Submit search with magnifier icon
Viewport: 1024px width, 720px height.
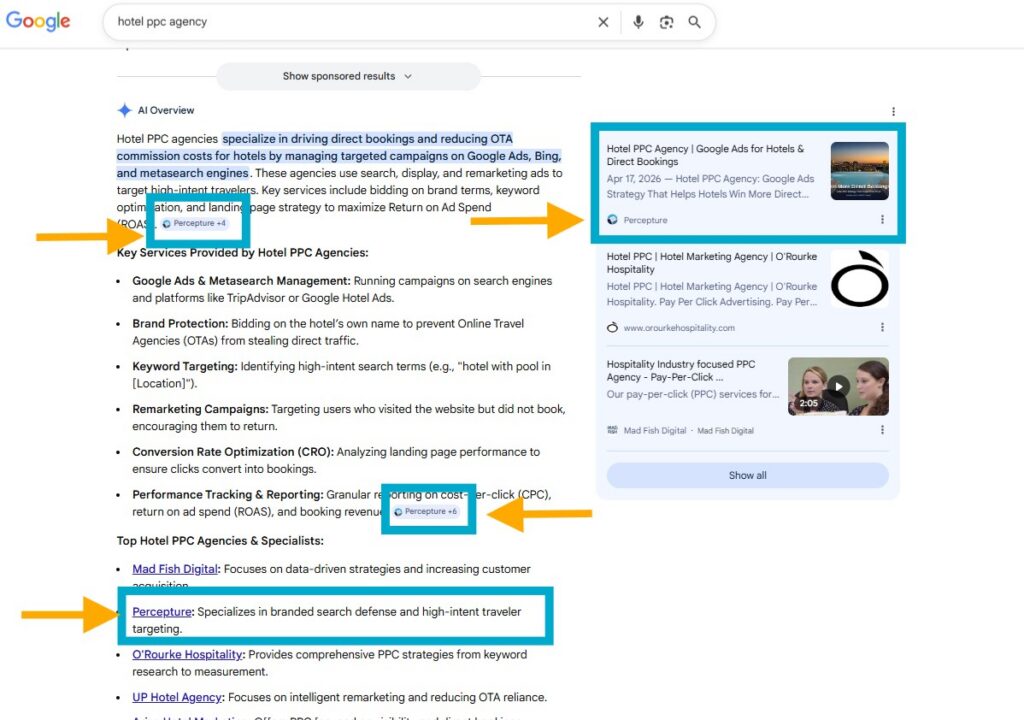[694, 22]
